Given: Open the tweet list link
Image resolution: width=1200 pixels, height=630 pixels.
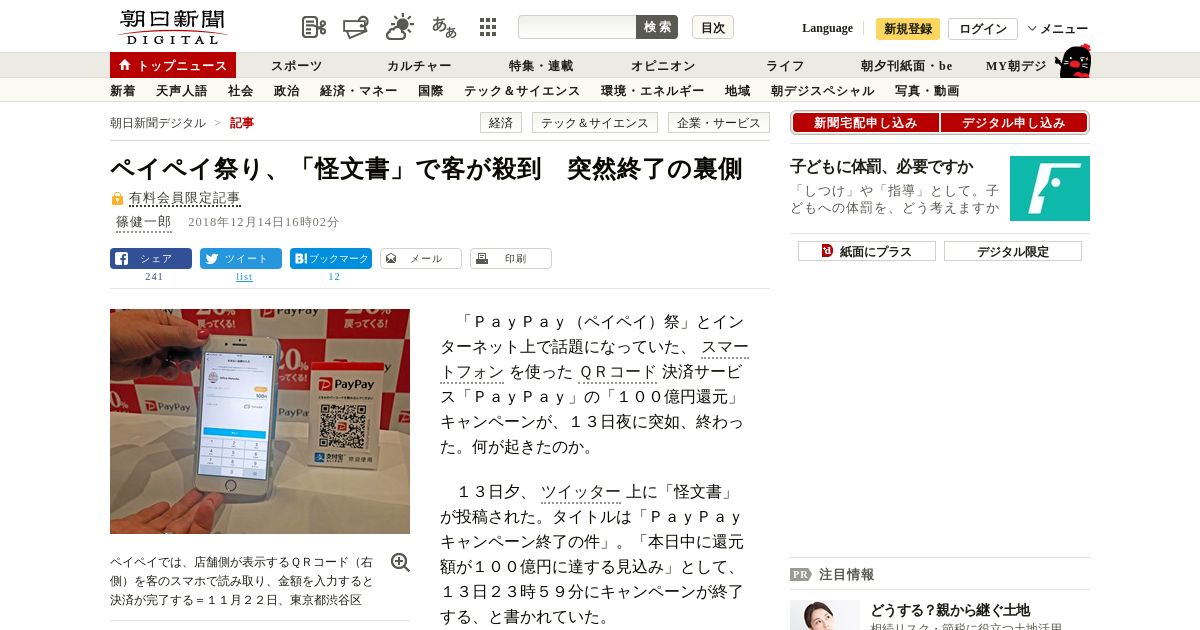Looking at the screenshot, I should [x=244, y=277].
